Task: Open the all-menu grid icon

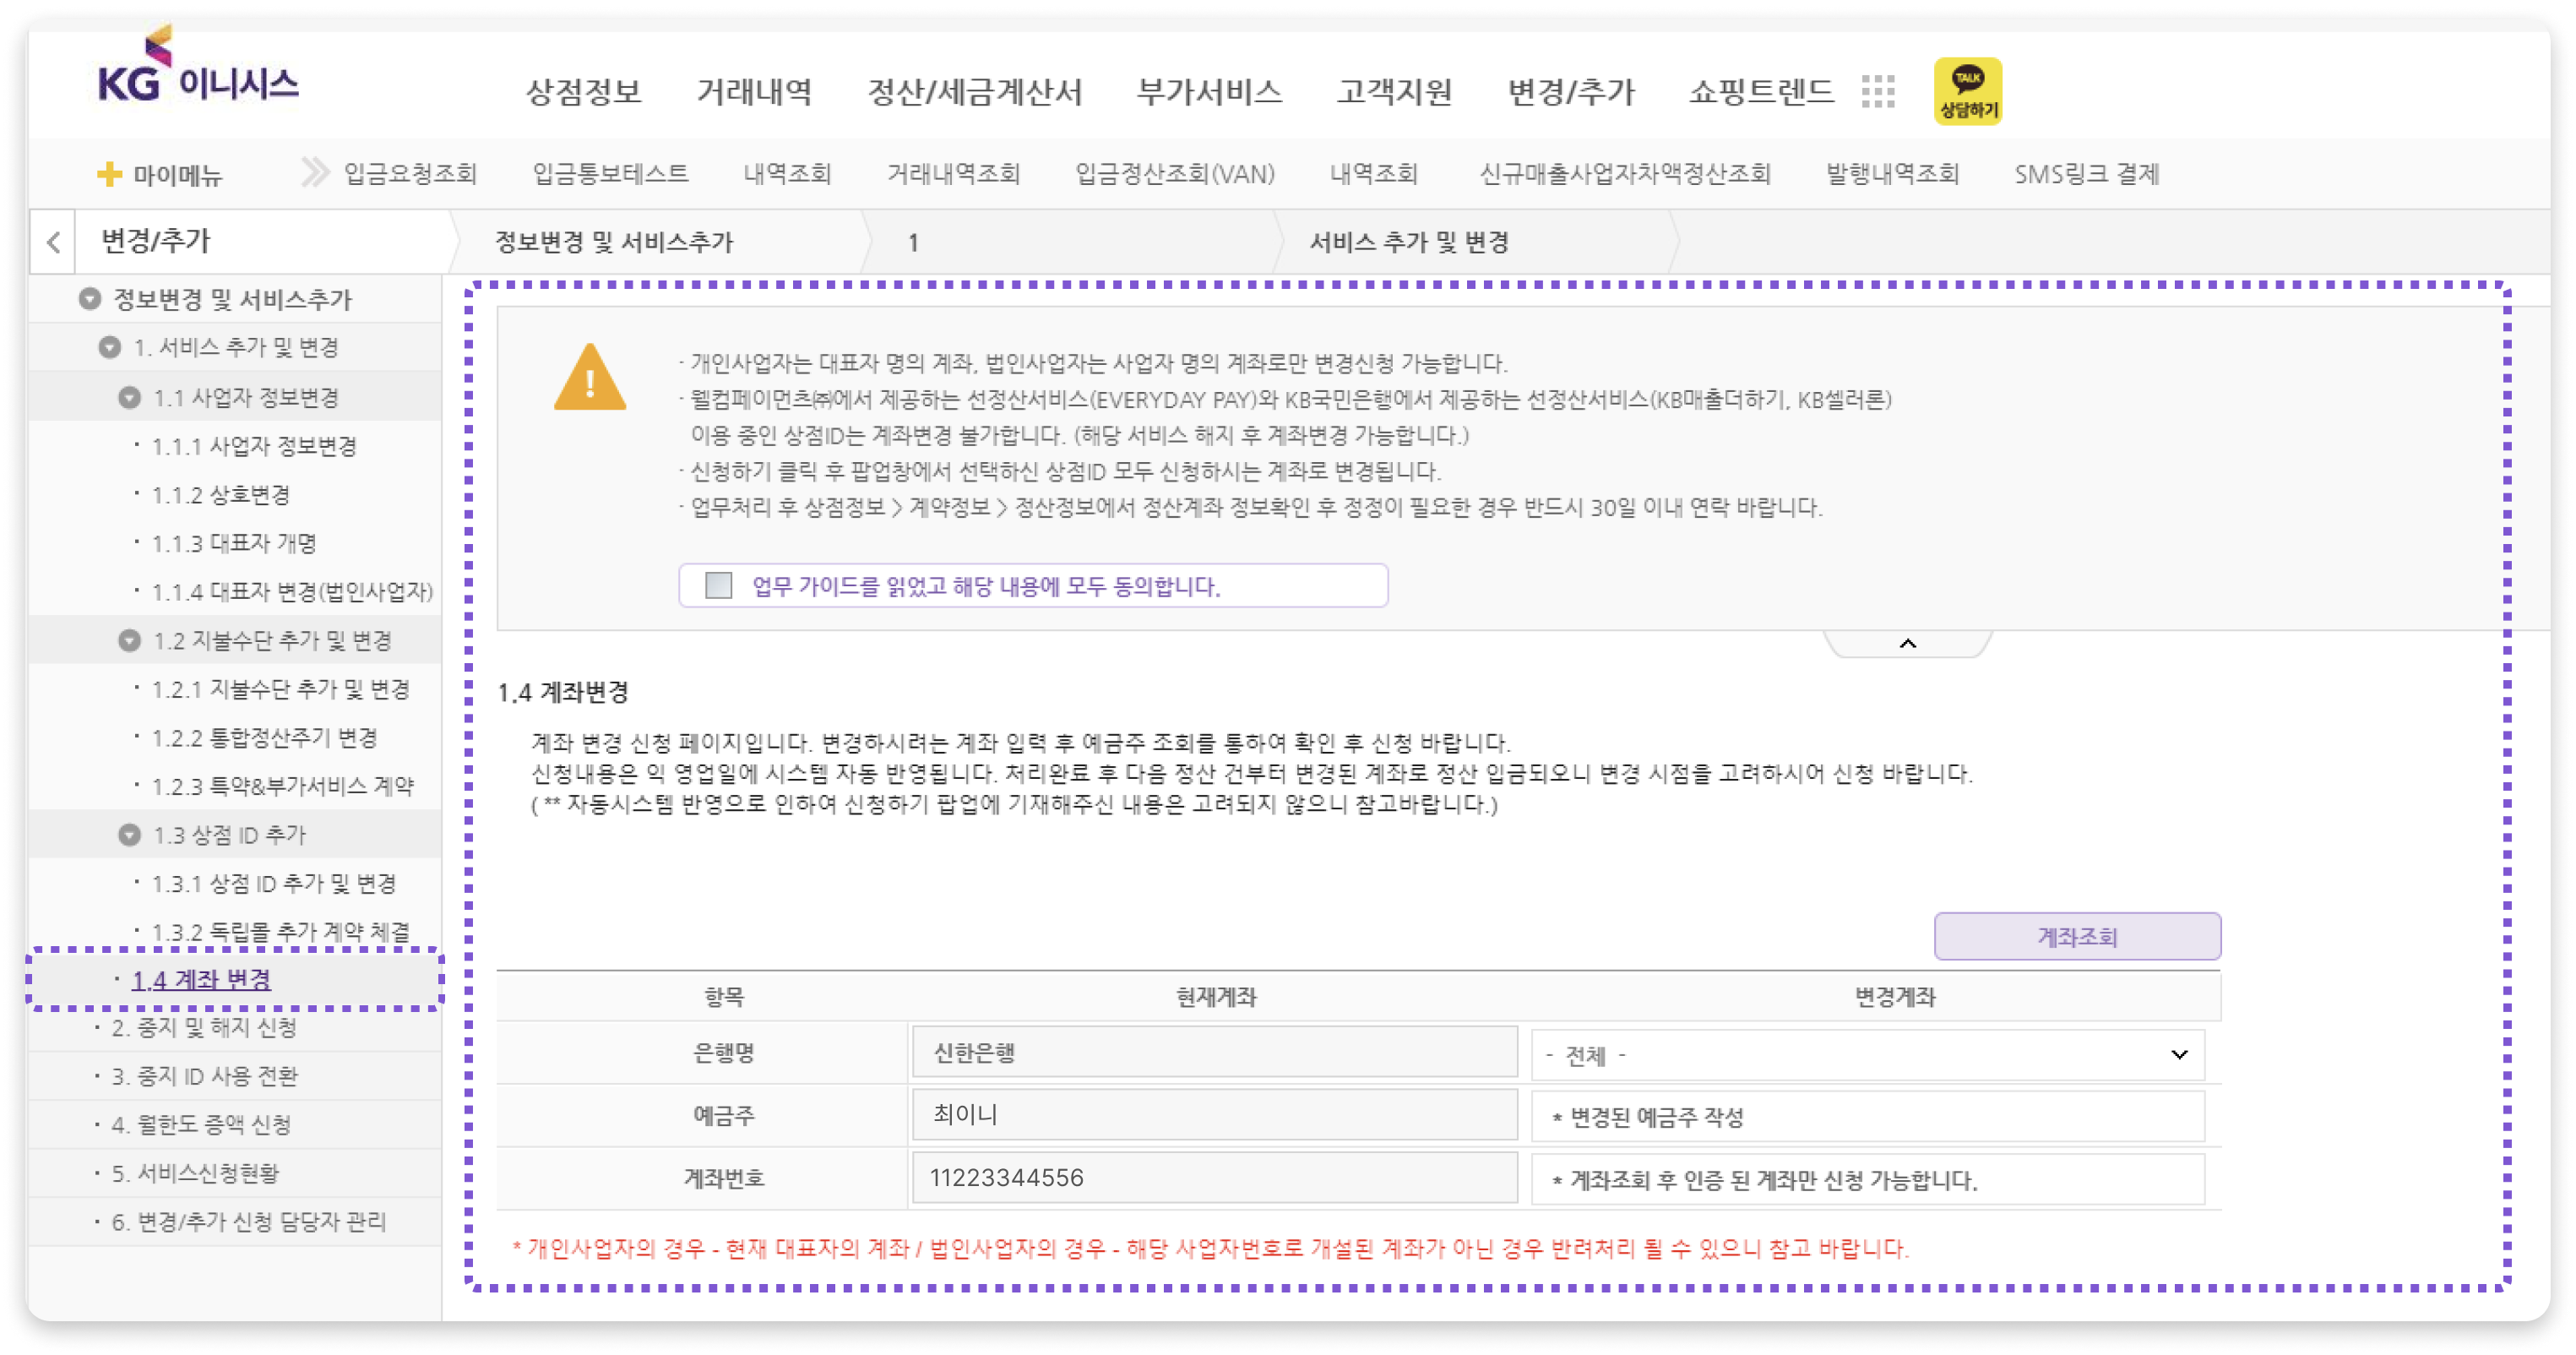Action: pos(1878,92)
